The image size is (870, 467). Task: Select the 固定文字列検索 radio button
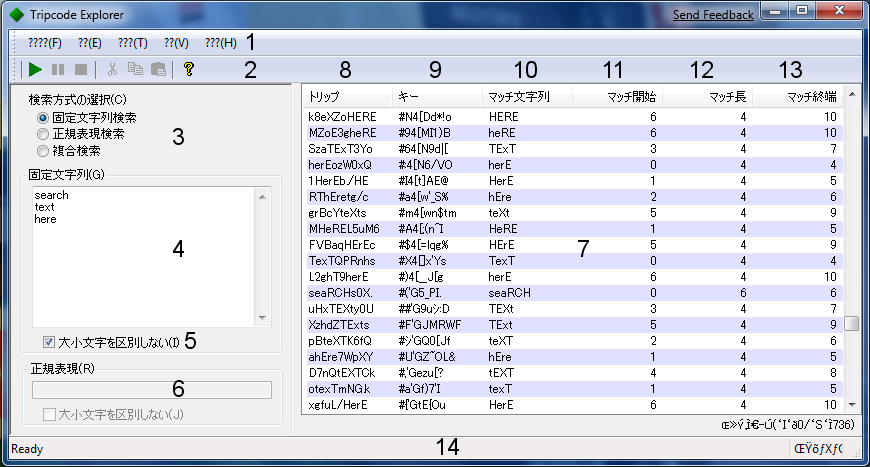point(43,118)
